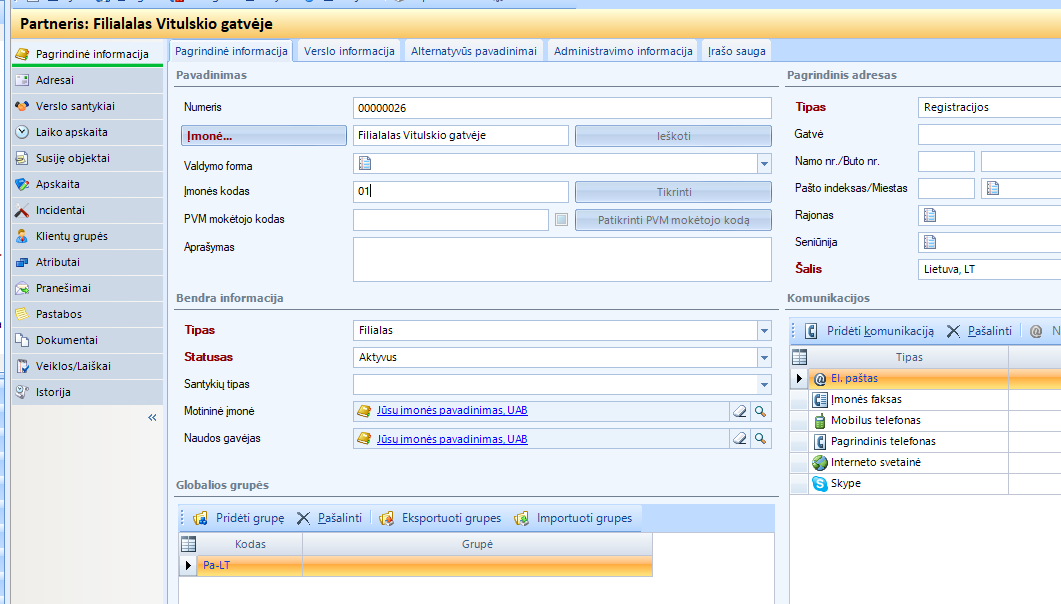Search Motininė įmonė with magnifier icon
The image size is (1061, 604).
761,411
